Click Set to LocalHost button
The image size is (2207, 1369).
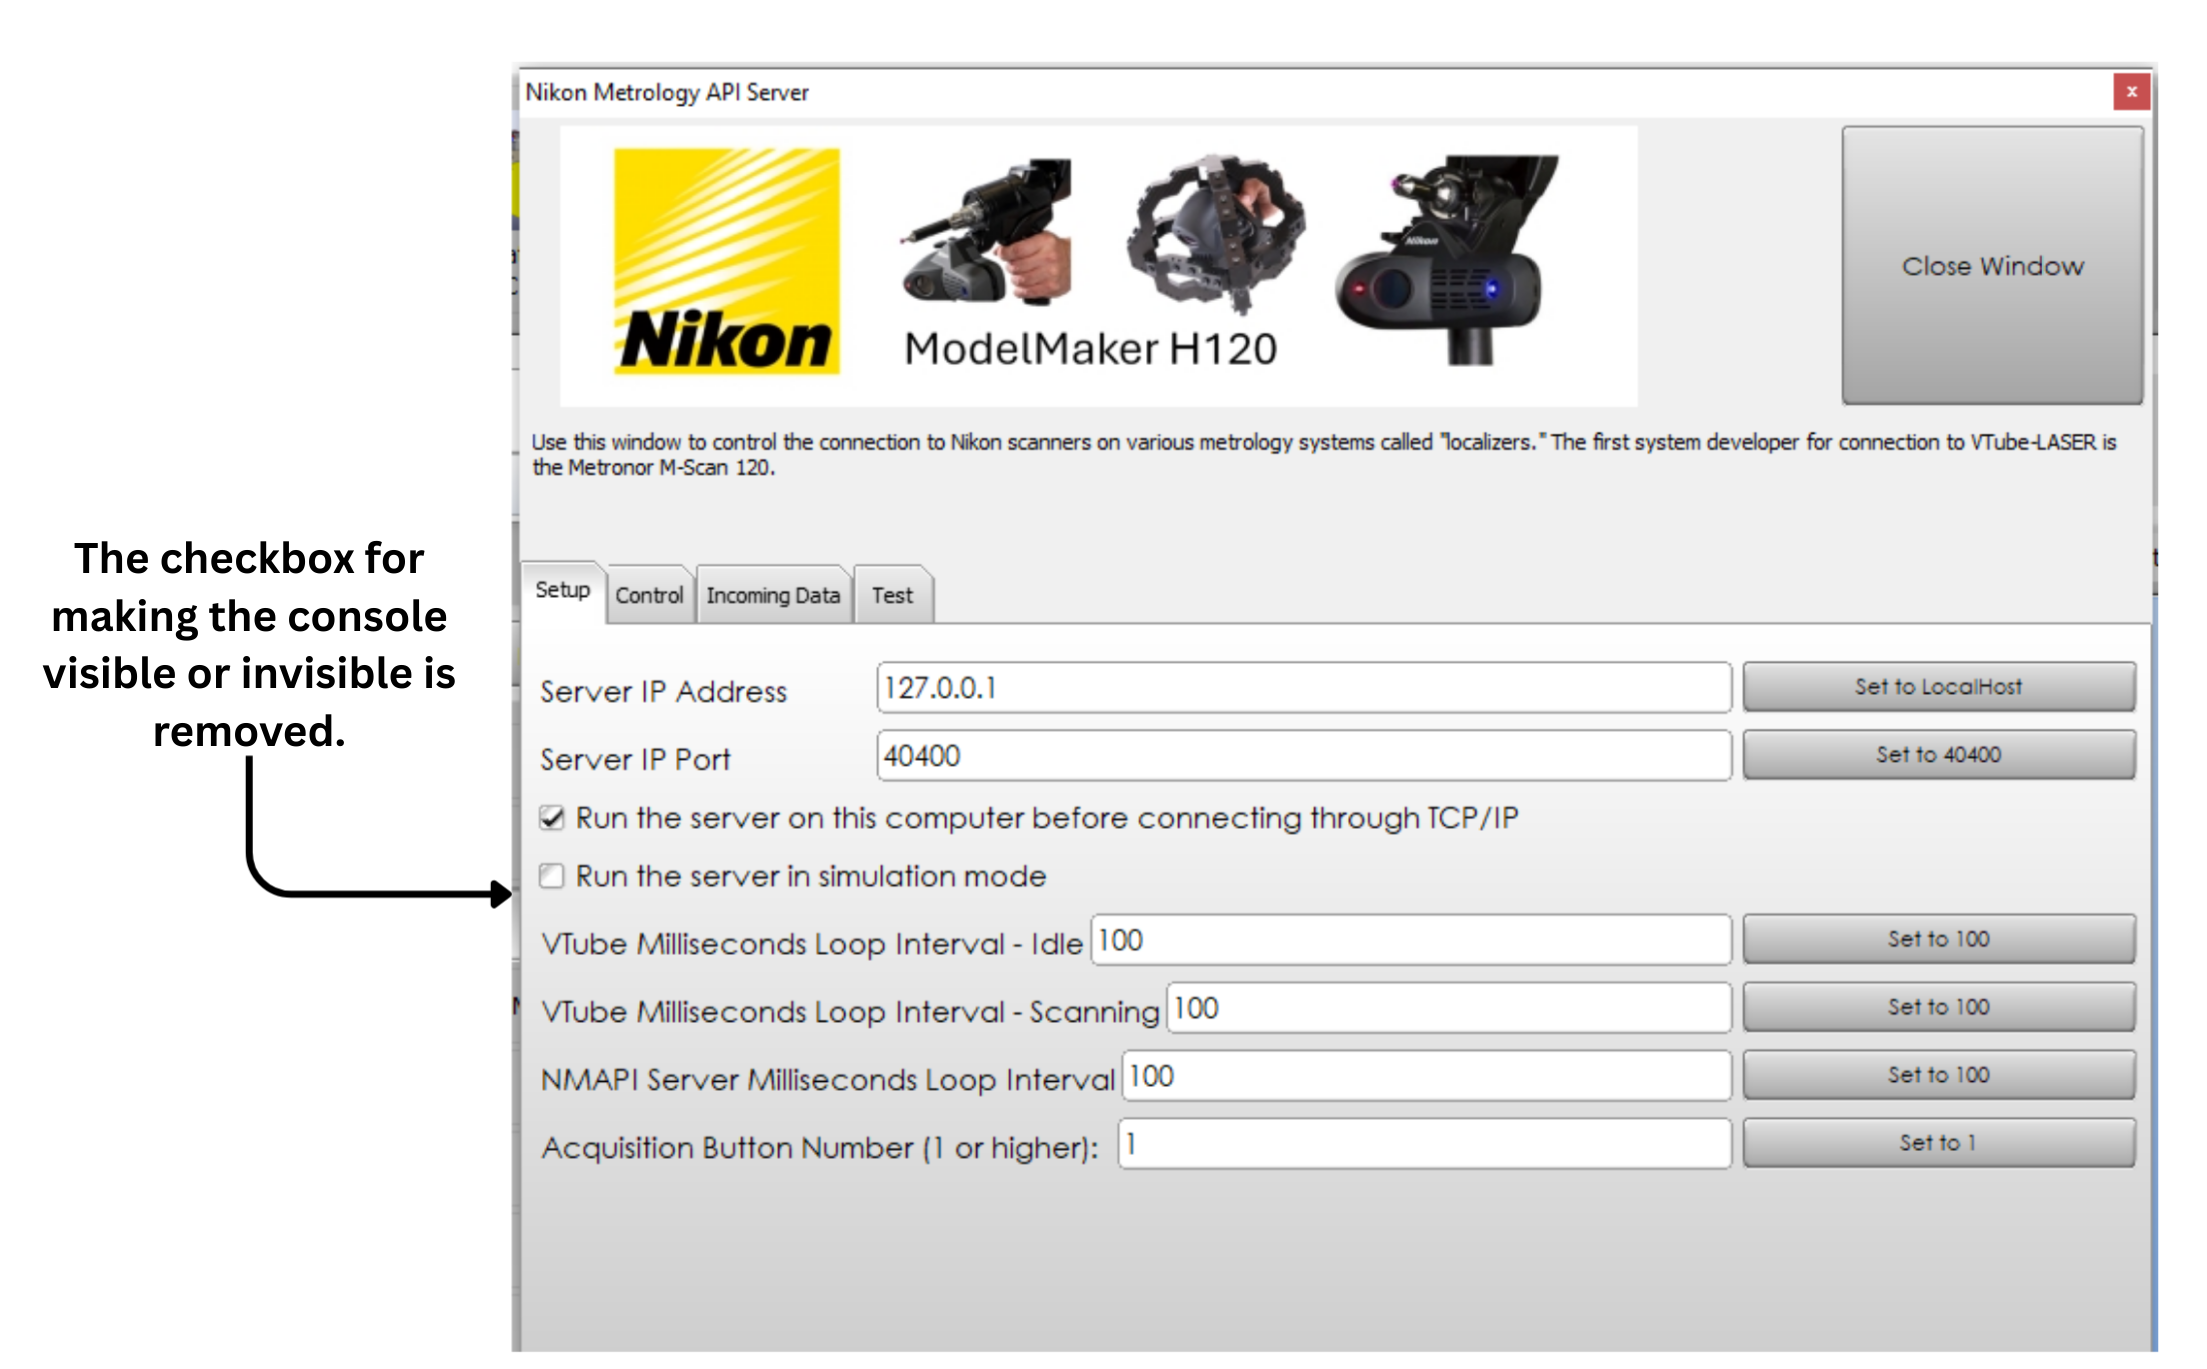[x=1938, y=686]
